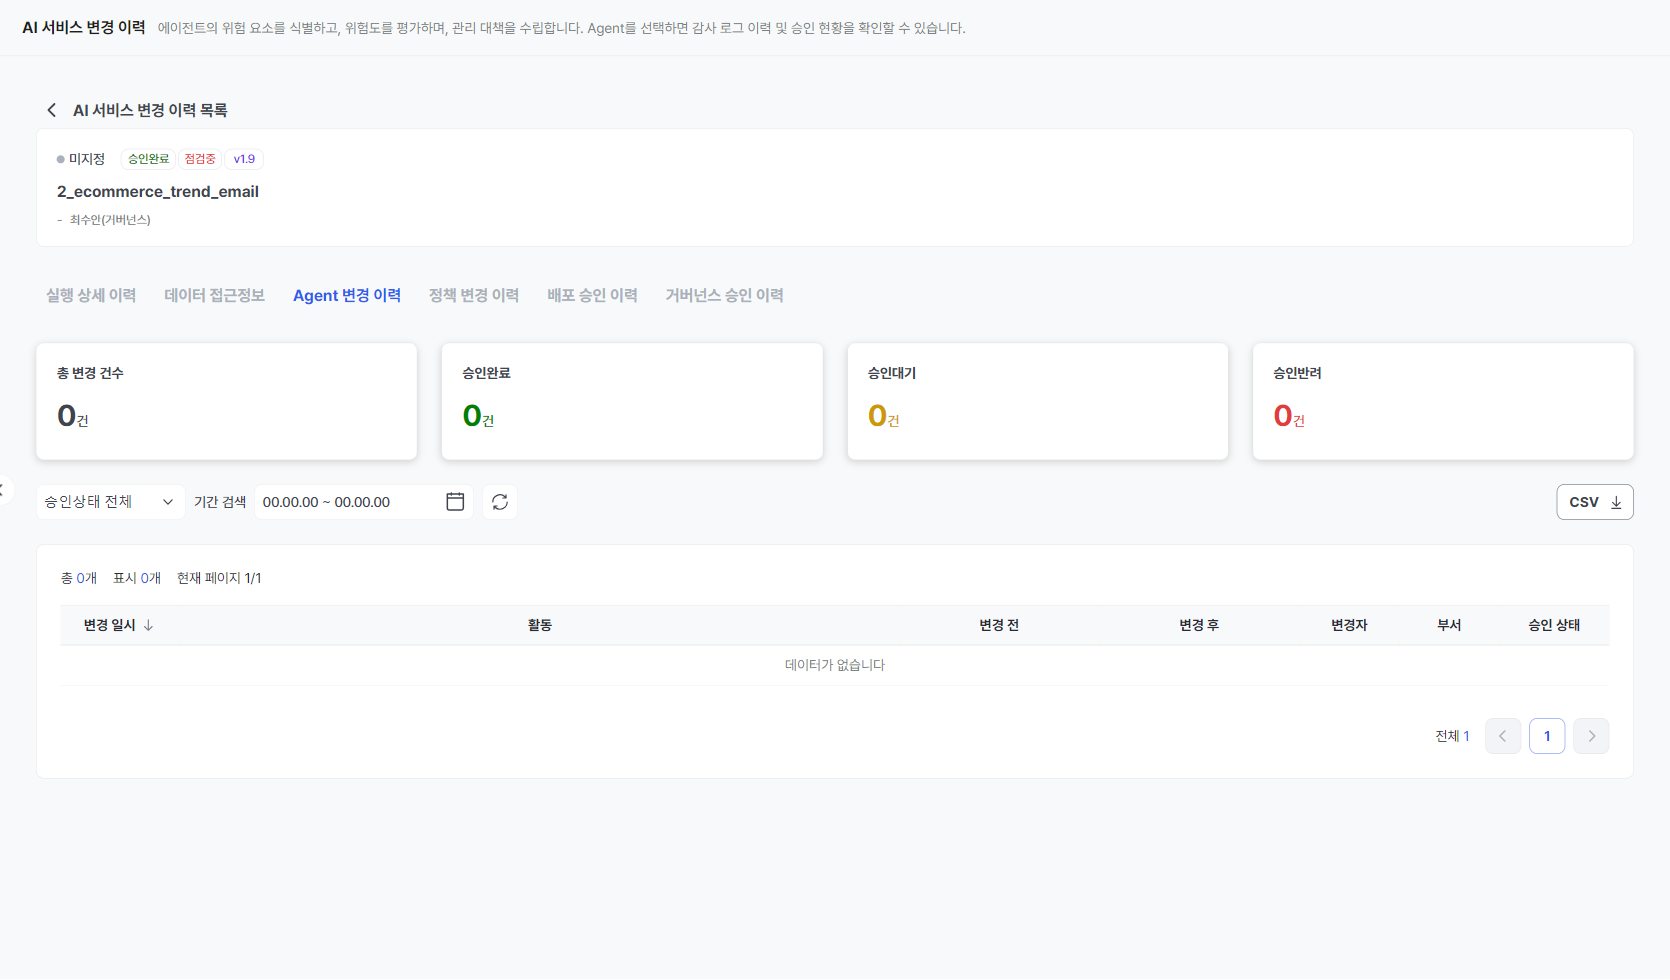Click the AI 서비스 변경 이력 목록 back link
This screenshot has width=1670, height=980.
[150, 110]
